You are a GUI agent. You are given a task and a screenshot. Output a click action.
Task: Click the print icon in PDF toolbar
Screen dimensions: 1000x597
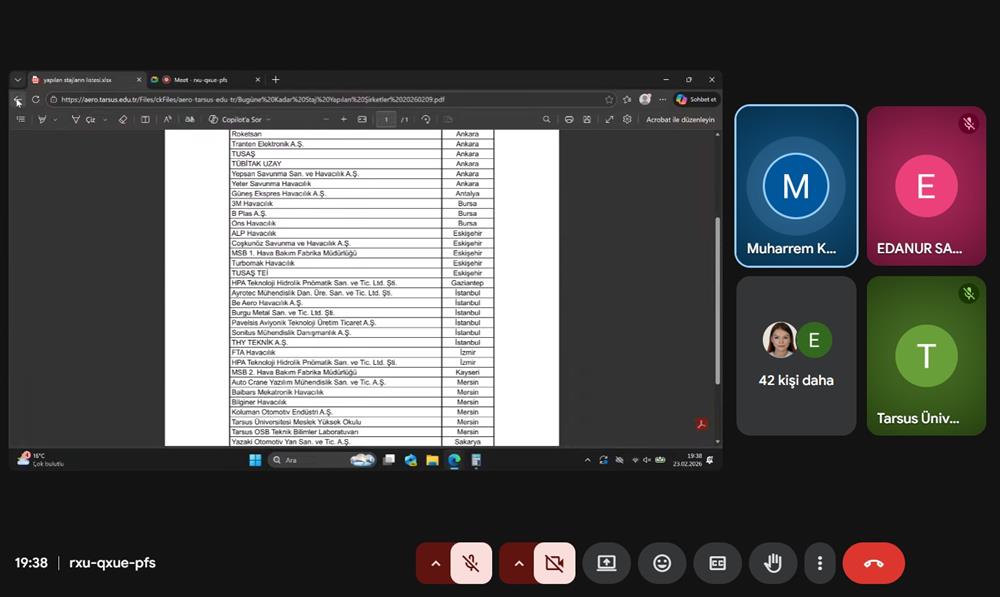point(569,119)
